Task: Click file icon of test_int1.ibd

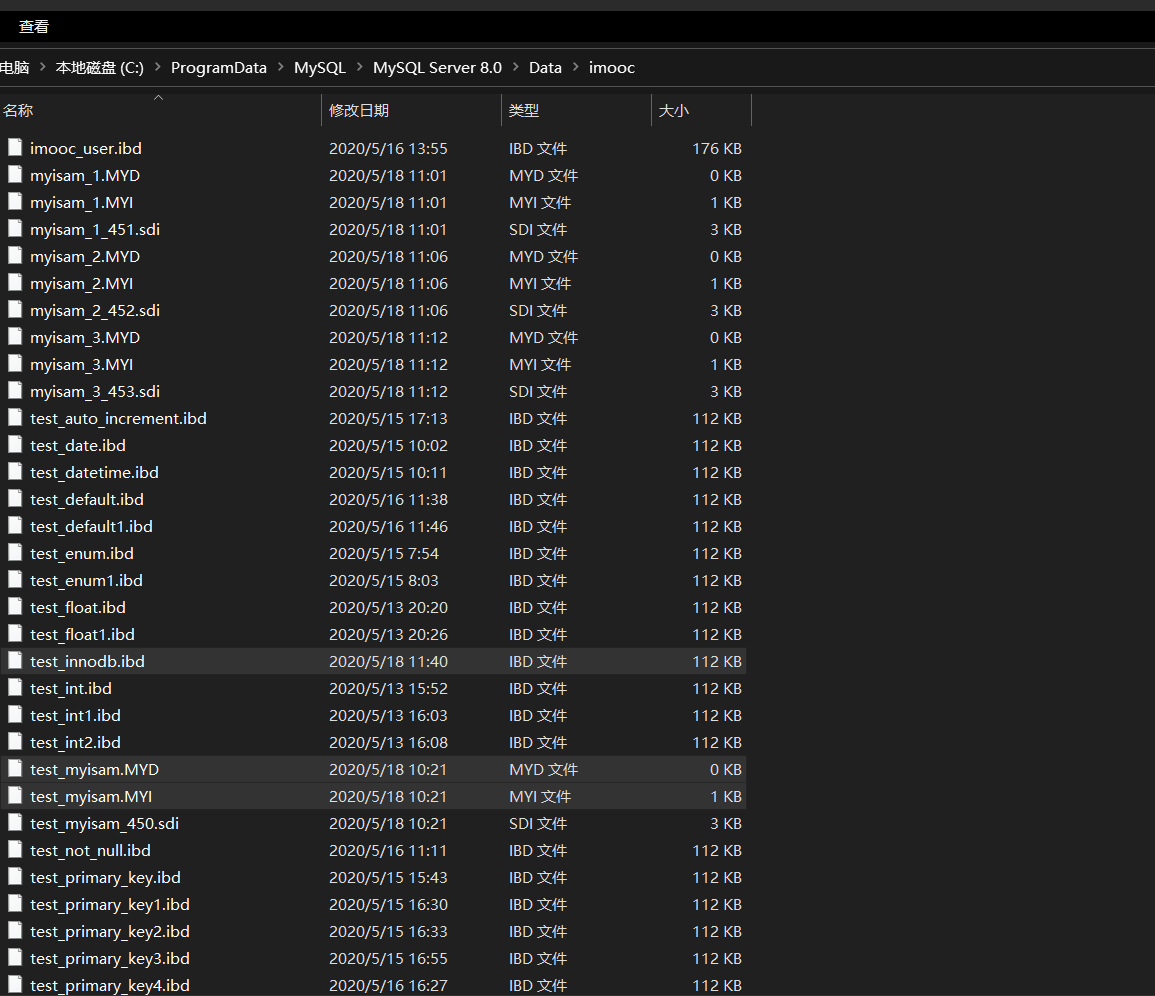Action: [x=15, y=715]
